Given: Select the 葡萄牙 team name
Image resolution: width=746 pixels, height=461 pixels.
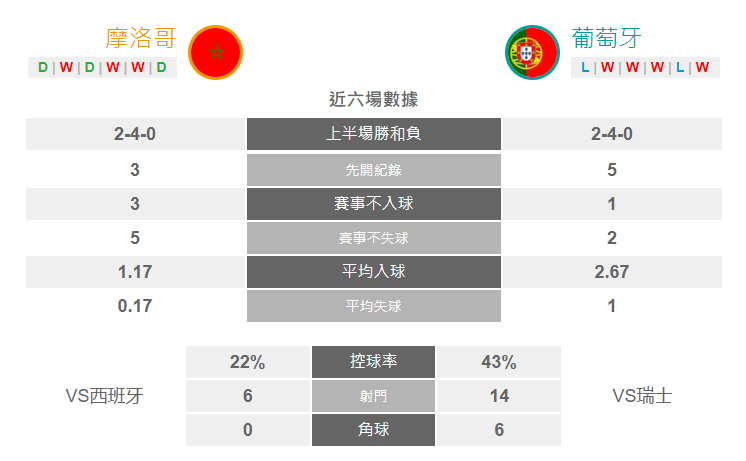Looking at the screenshot, I should tap(607, 38).
